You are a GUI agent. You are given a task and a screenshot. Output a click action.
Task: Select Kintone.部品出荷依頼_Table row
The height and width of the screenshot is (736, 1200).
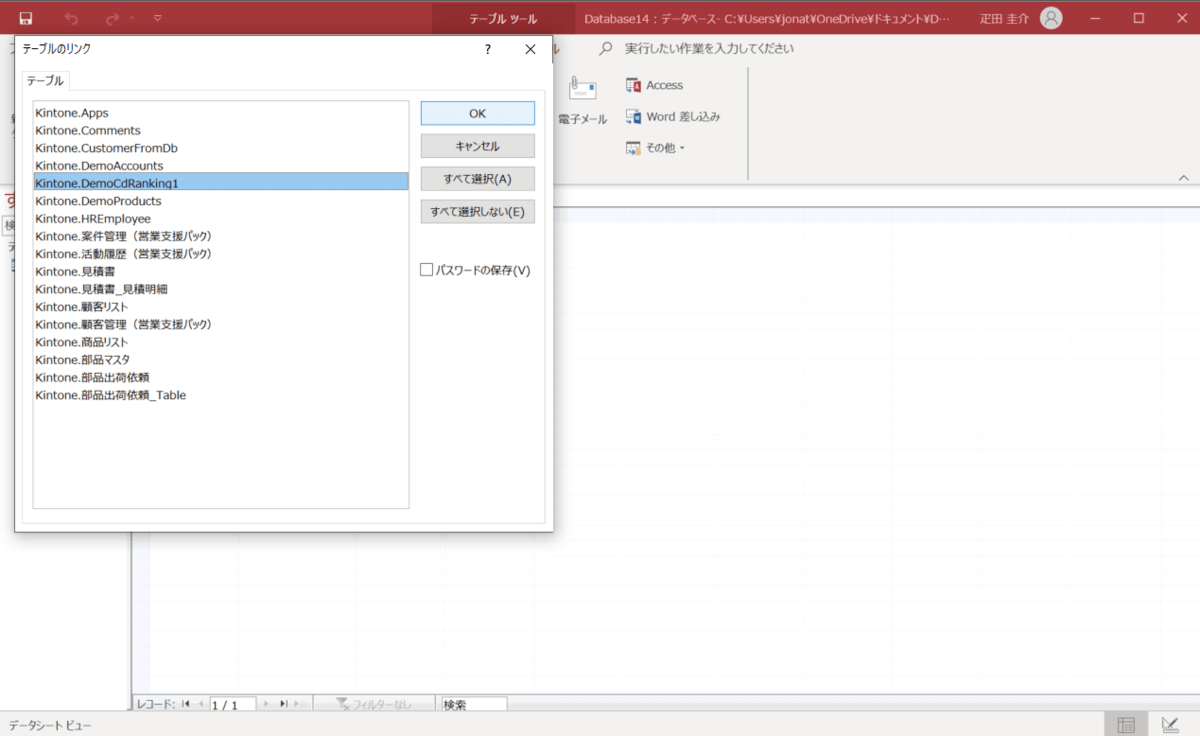(221, 395)
